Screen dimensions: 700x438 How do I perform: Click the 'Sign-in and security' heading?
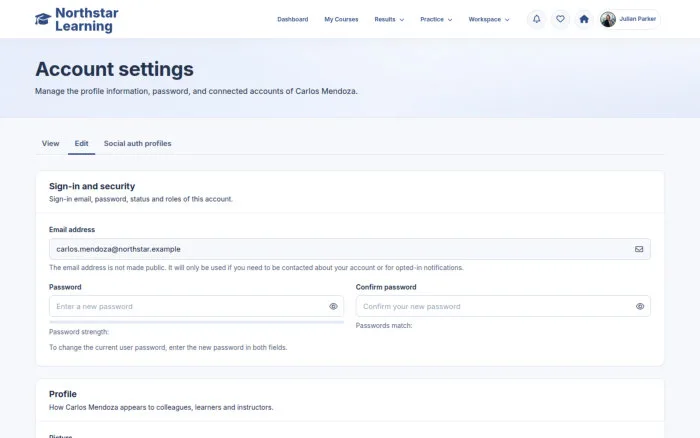click(92, 186)
